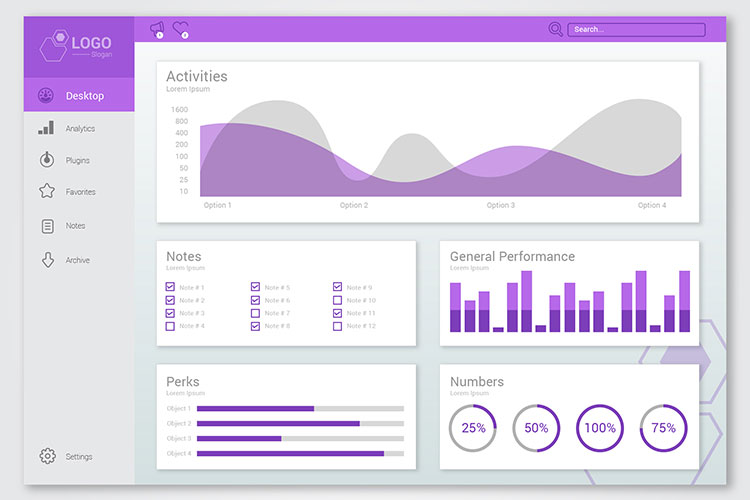The height and width of the screenshot is (500, 750).
Task: Uncheck the Note # 9 checkbox
Action: point(338,287)
